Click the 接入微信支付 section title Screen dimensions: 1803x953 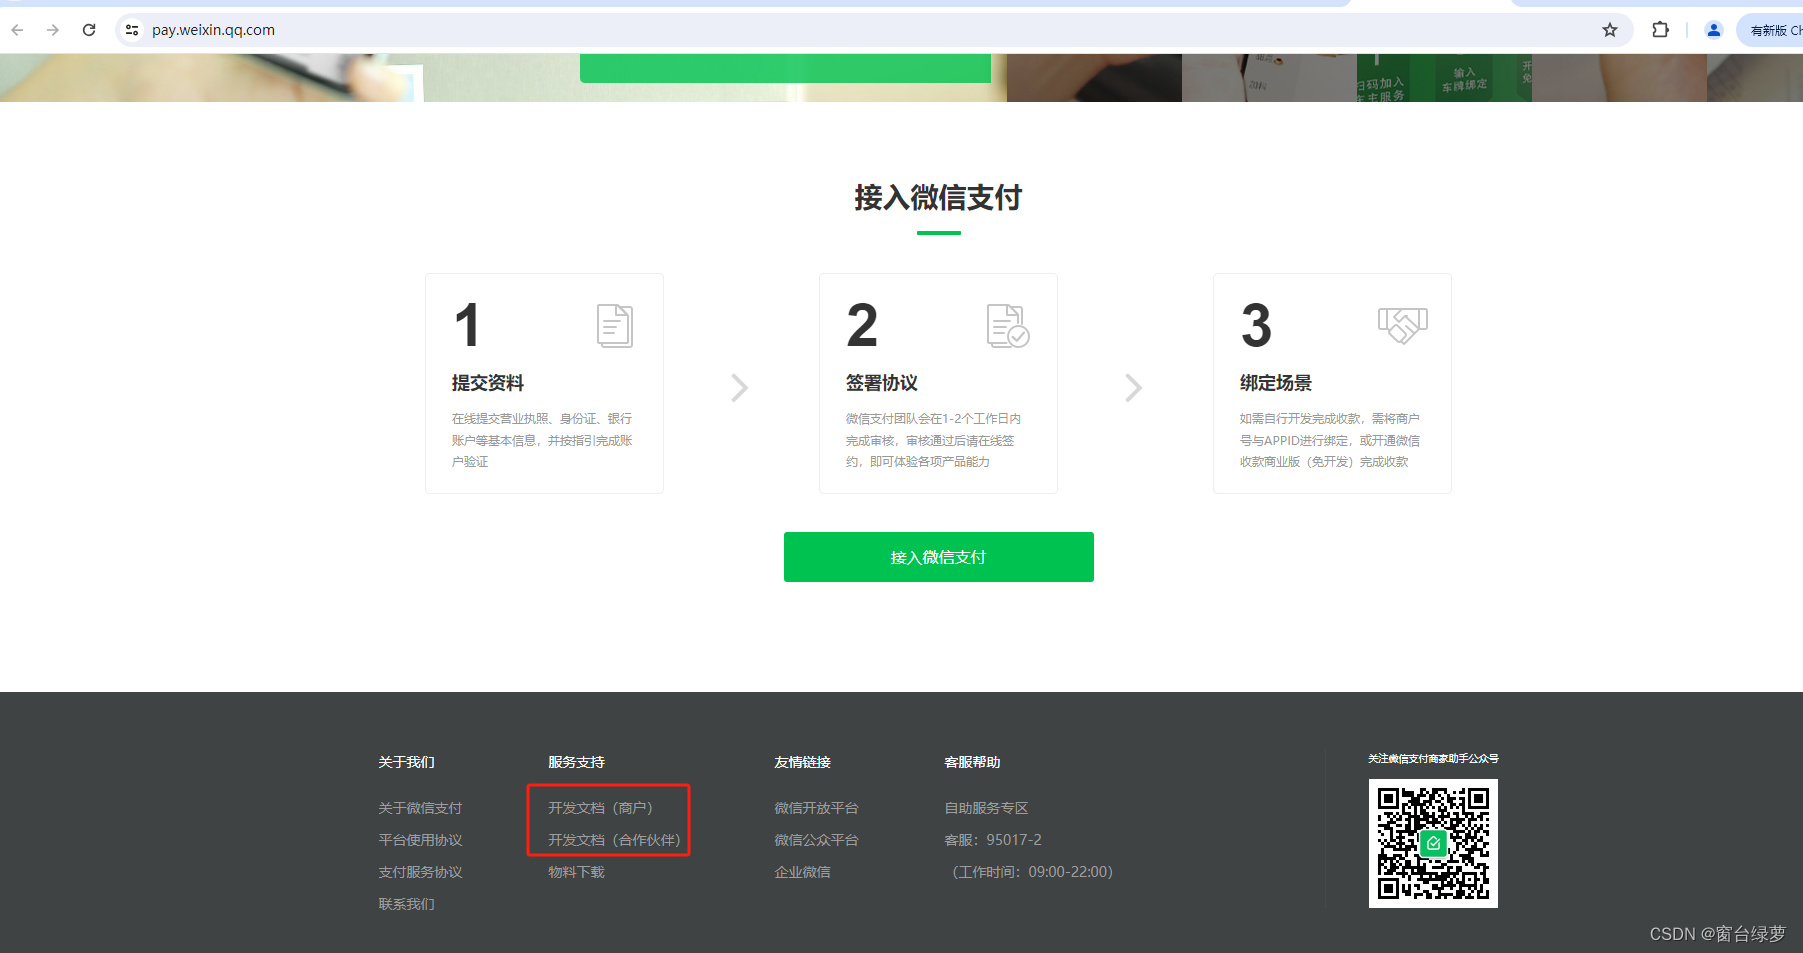938,197
